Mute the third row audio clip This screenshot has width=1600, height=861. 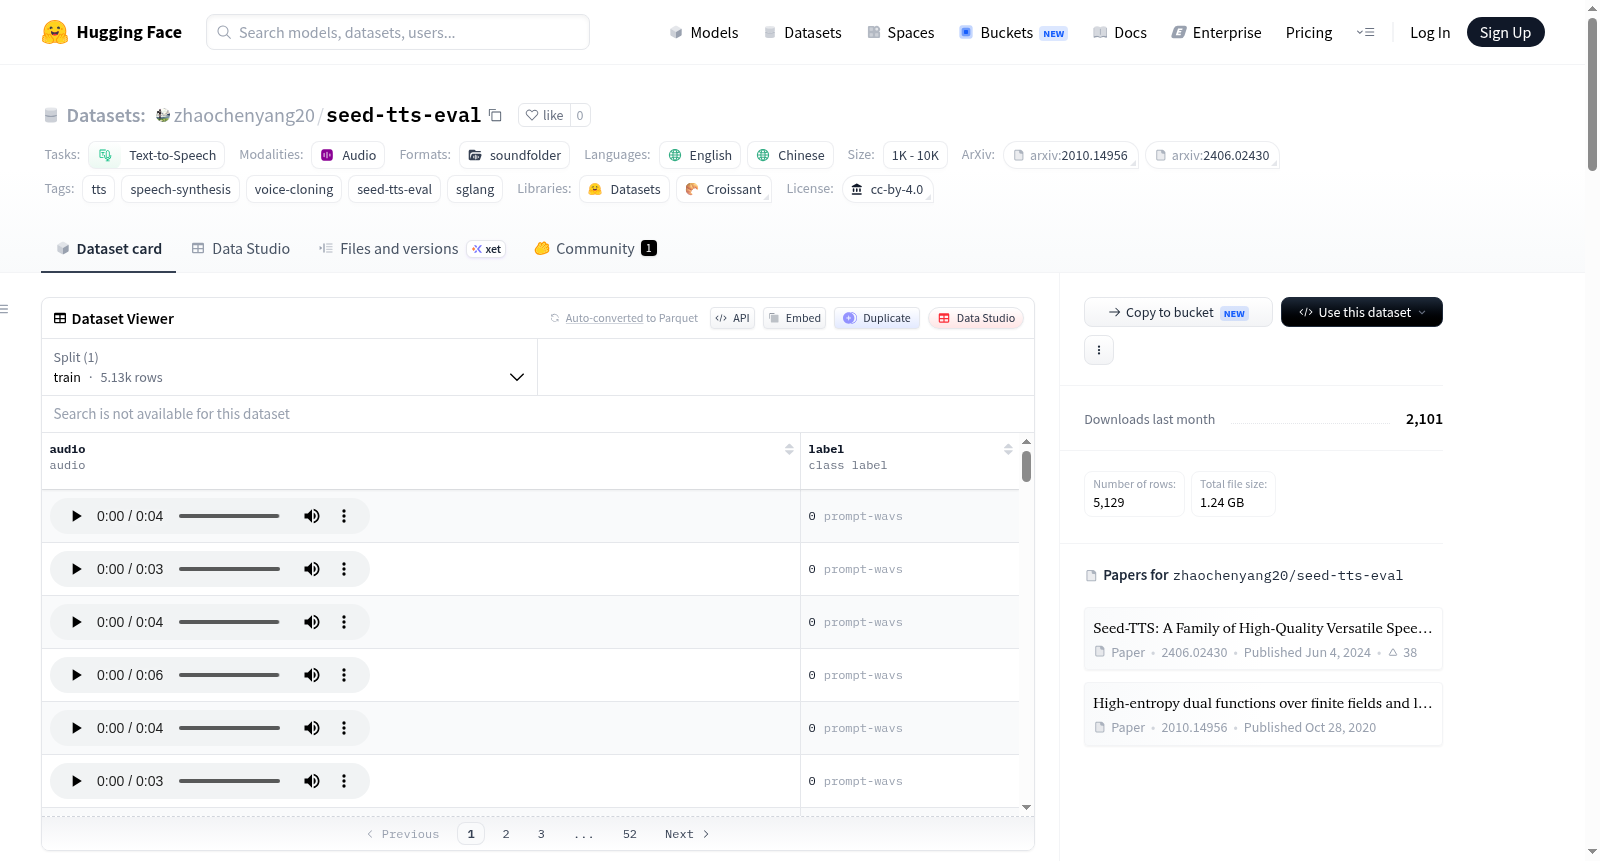312,622
